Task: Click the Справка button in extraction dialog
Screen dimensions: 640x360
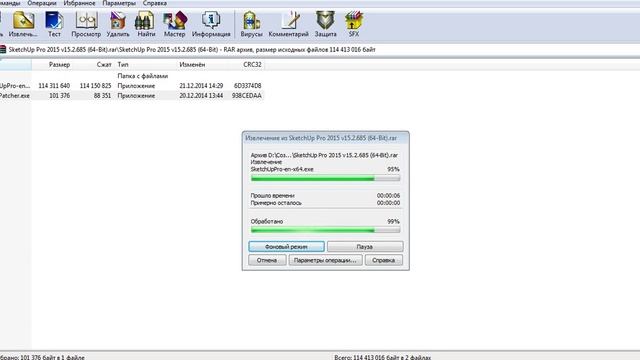Action: pyautogui.click(x=384, y=260)
